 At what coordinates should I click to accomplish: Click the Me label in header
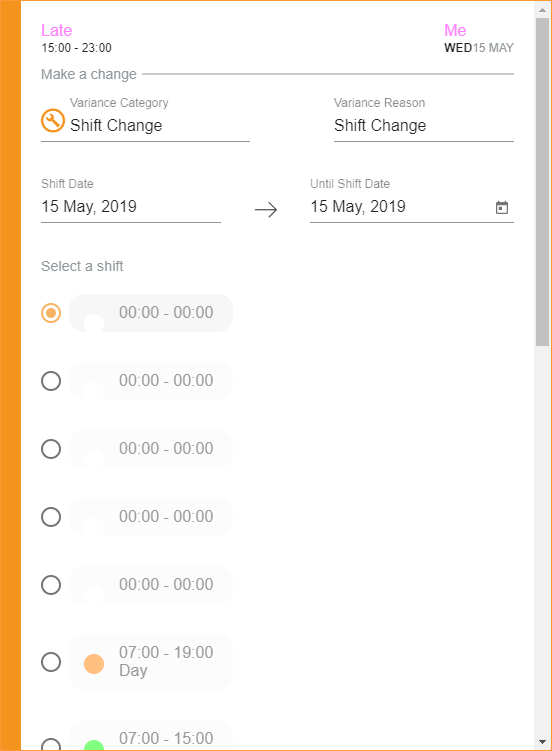coord(455,30)
